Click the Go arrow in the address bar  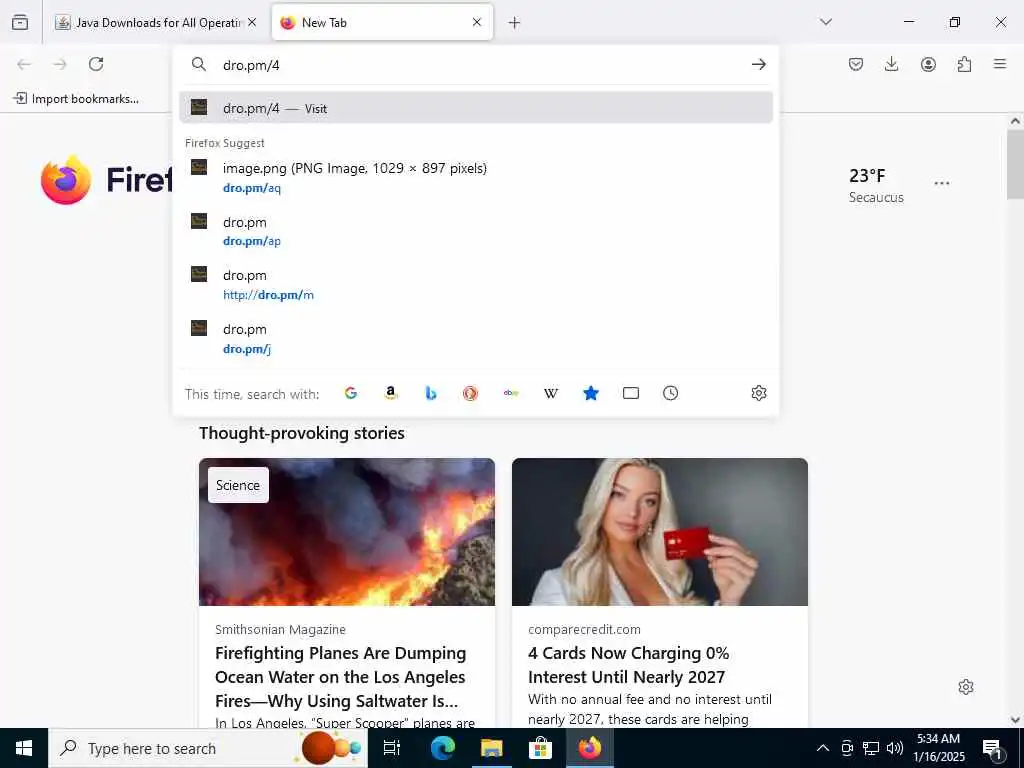click(x=758, y=64)
